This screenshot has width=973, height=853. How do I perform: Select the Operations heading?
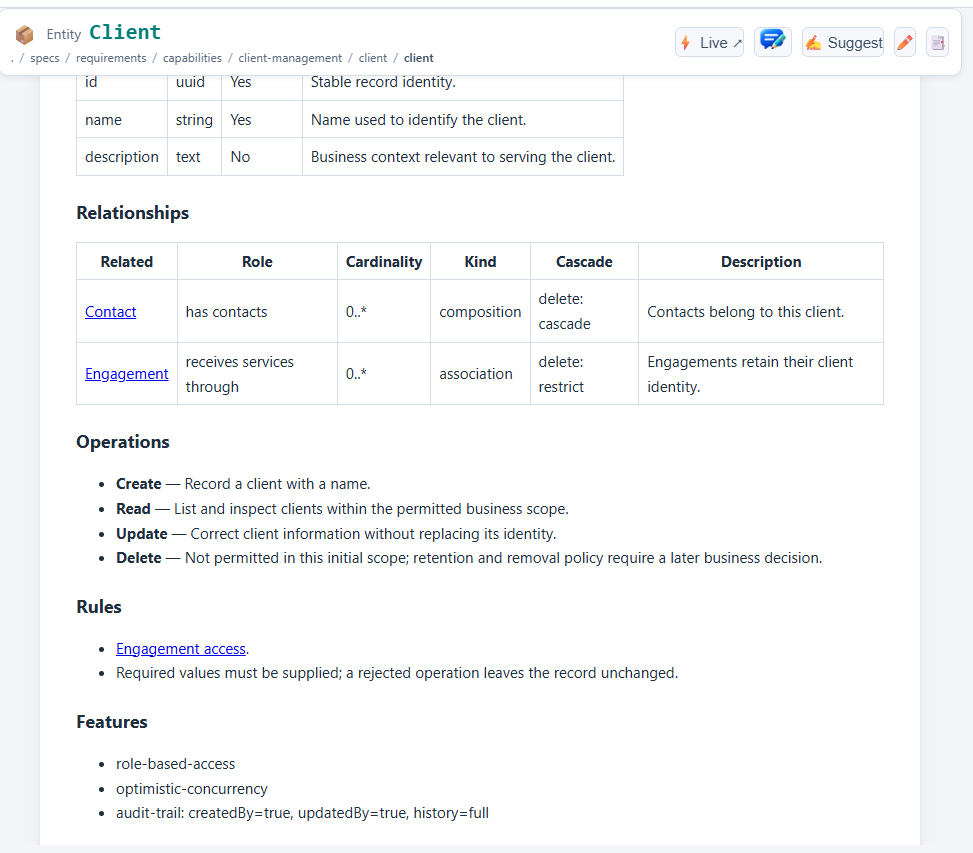pos(123,442)
